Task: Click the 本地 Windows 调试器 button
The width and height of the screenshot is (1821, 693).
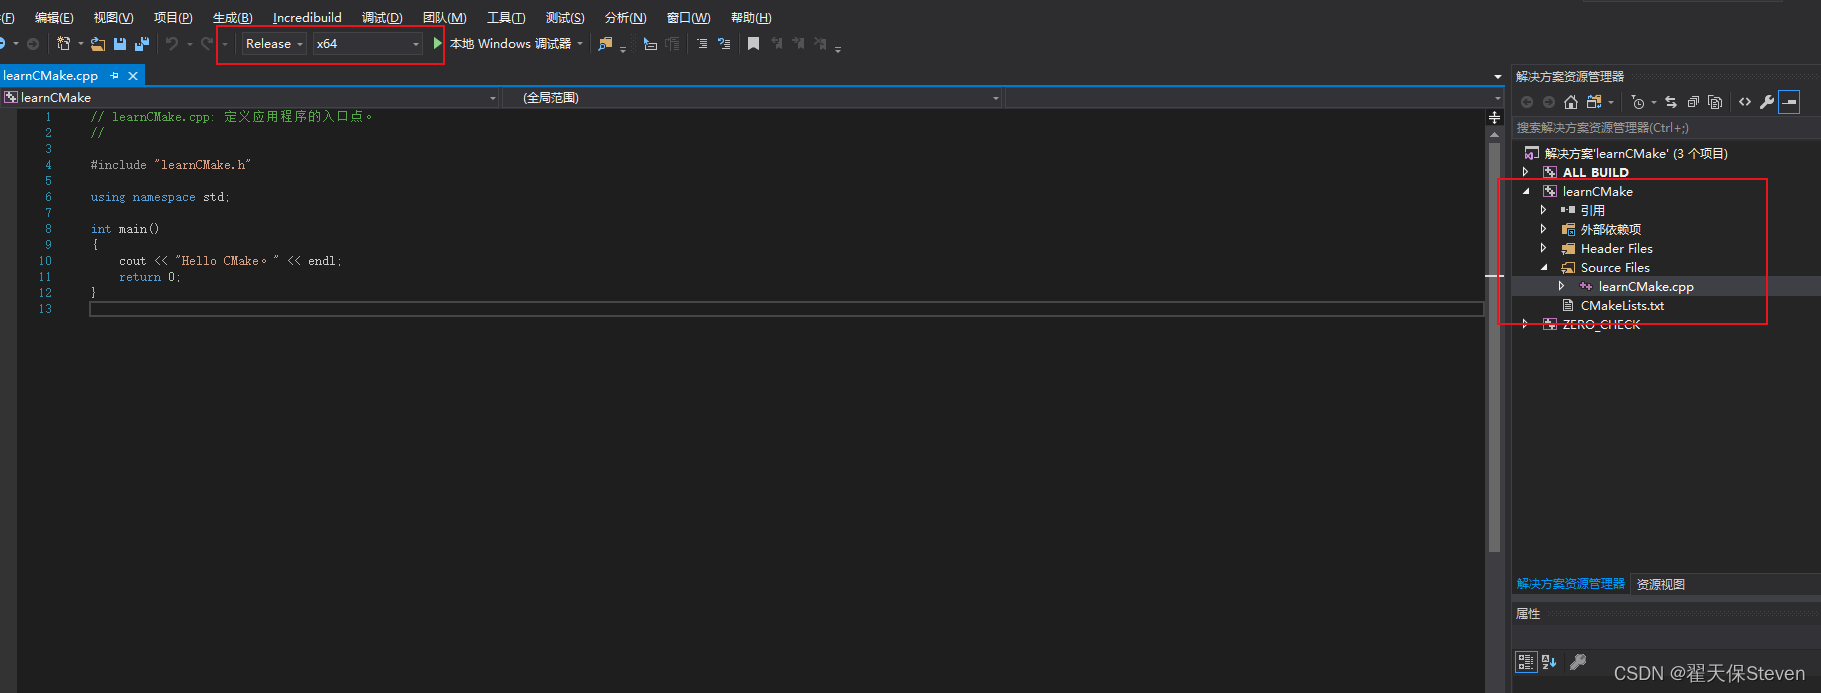Action: pyautogui.click(x=510, y=44)
